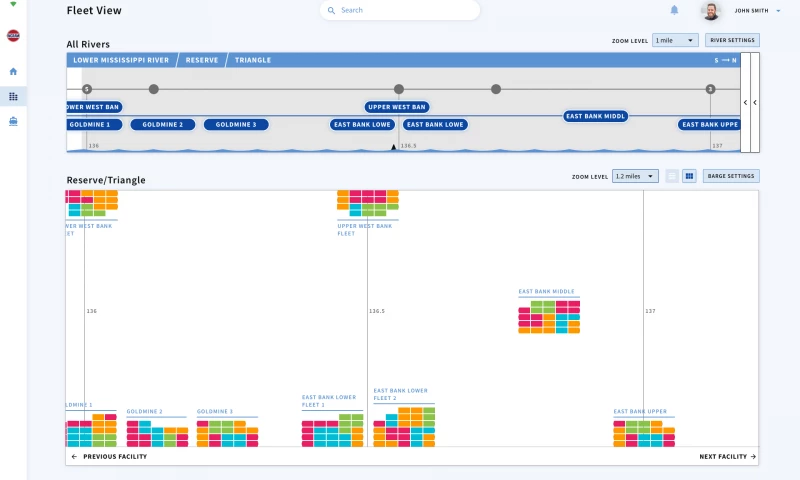Go to Next Facility
The height and width of the screenshot is (480, 800).
(727, 456)
